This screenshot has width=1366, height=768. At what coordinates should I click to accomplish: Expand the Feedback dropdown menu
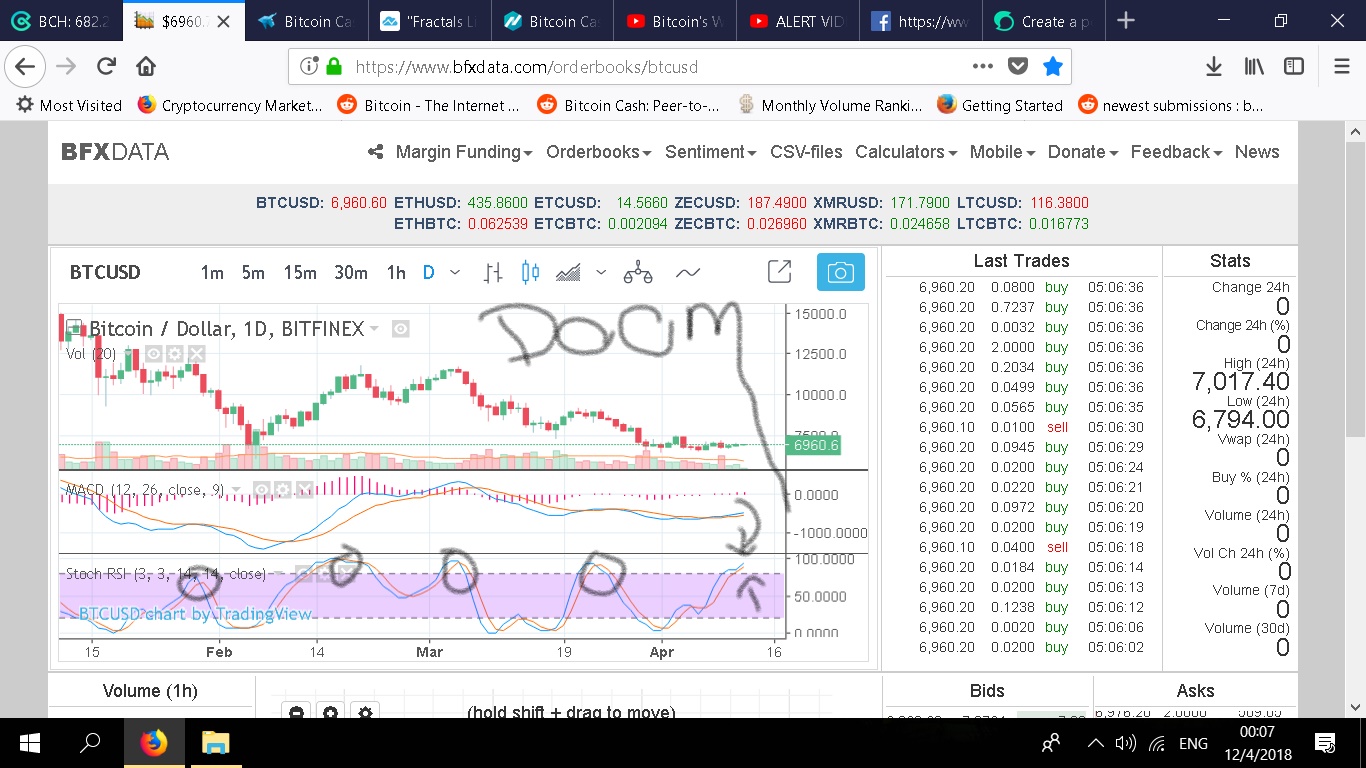[x=1176, y=152]
